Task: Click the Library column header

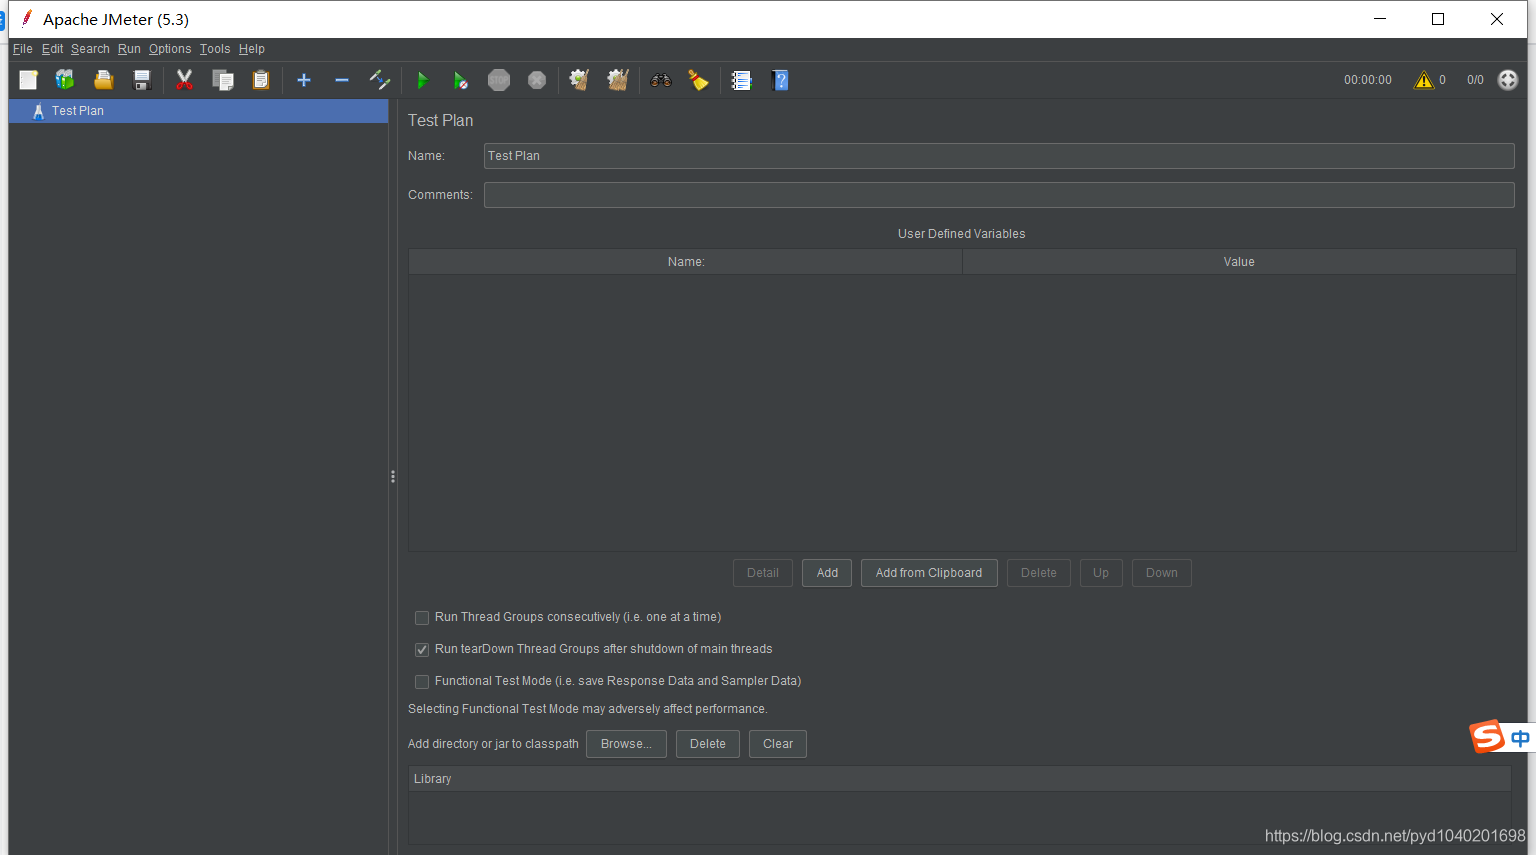Action: (960, 779)
